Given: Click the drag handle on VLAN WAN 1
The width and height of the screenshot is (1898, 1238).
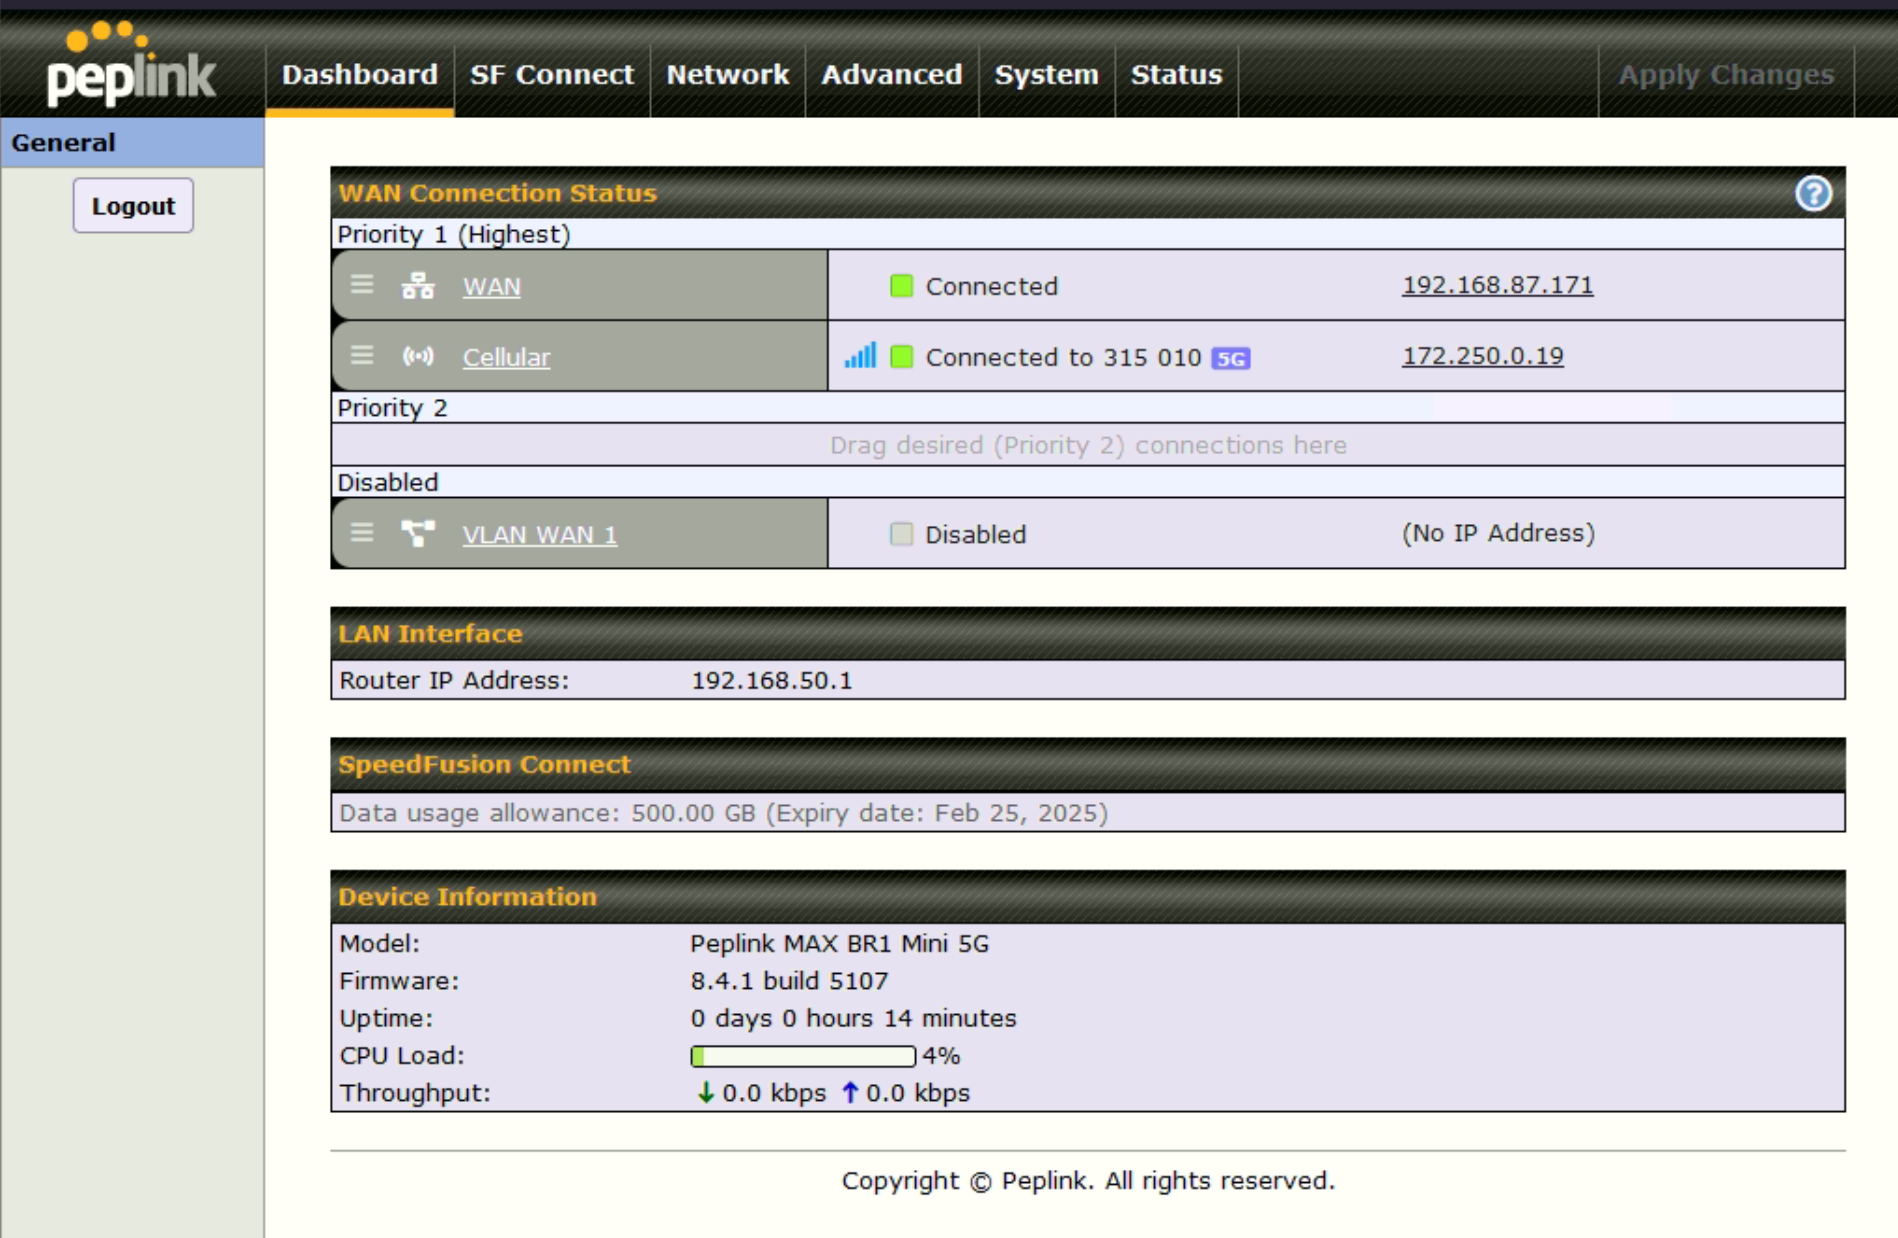Looking at the screenshot, I should click(362, 533).
